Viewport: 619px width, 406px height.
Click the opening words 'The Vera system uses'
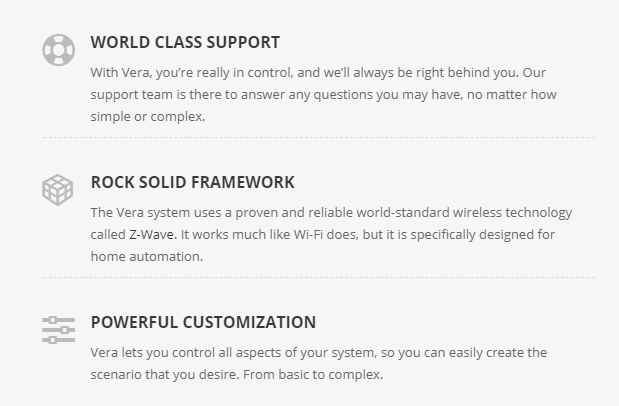coord(152,212)
